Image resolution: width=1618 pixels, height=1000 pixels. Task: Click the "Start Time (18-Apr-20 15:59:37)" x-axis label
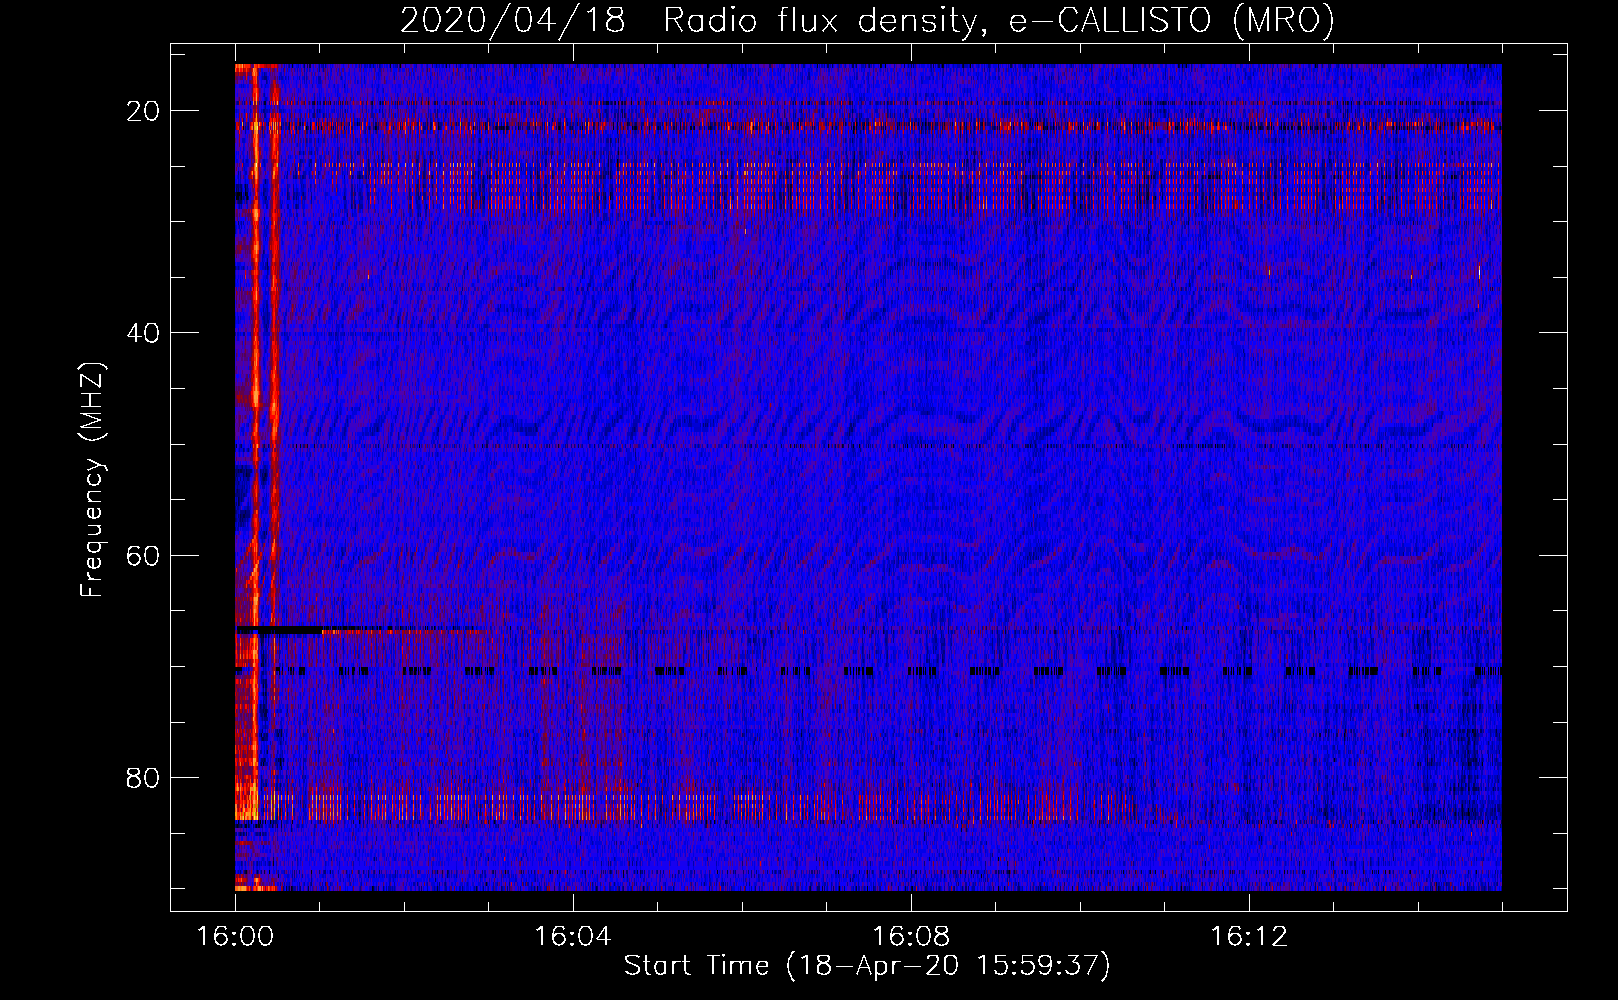pyautogui.click(x=867, y=966)
